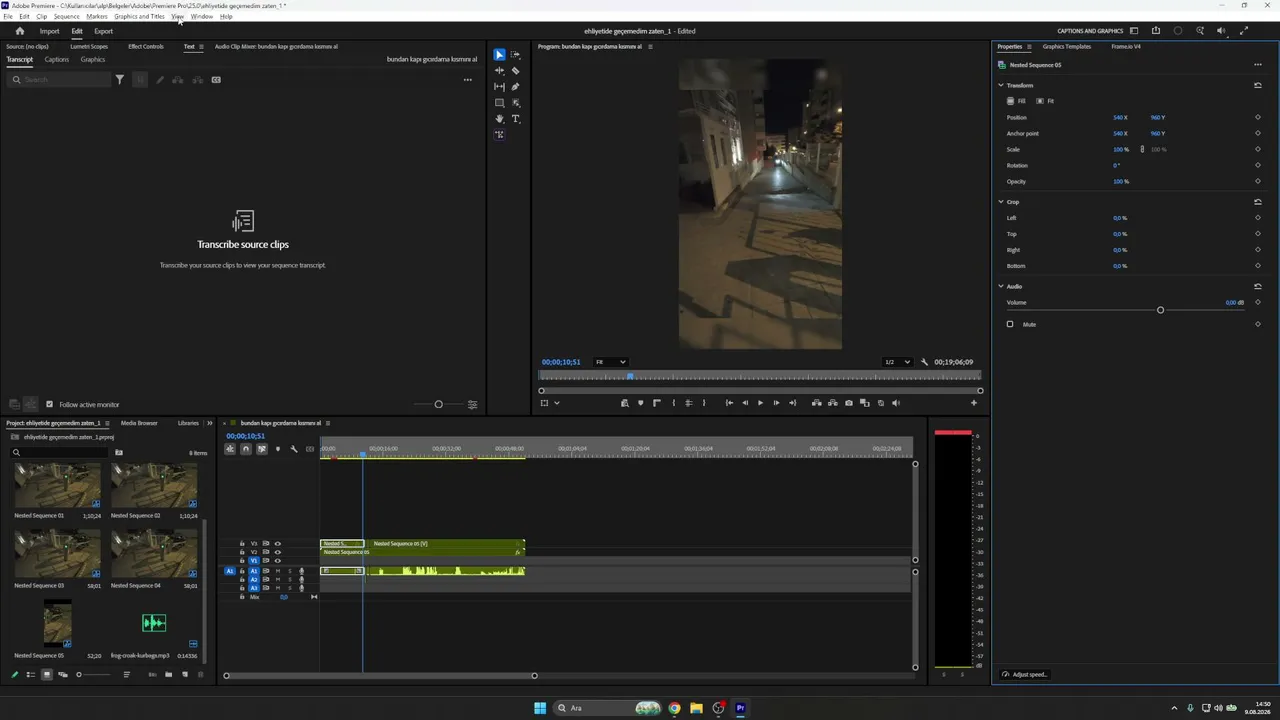Click the Home icon in the header
This screenshot has width=1280, height=720.
[x=20, y=31]
